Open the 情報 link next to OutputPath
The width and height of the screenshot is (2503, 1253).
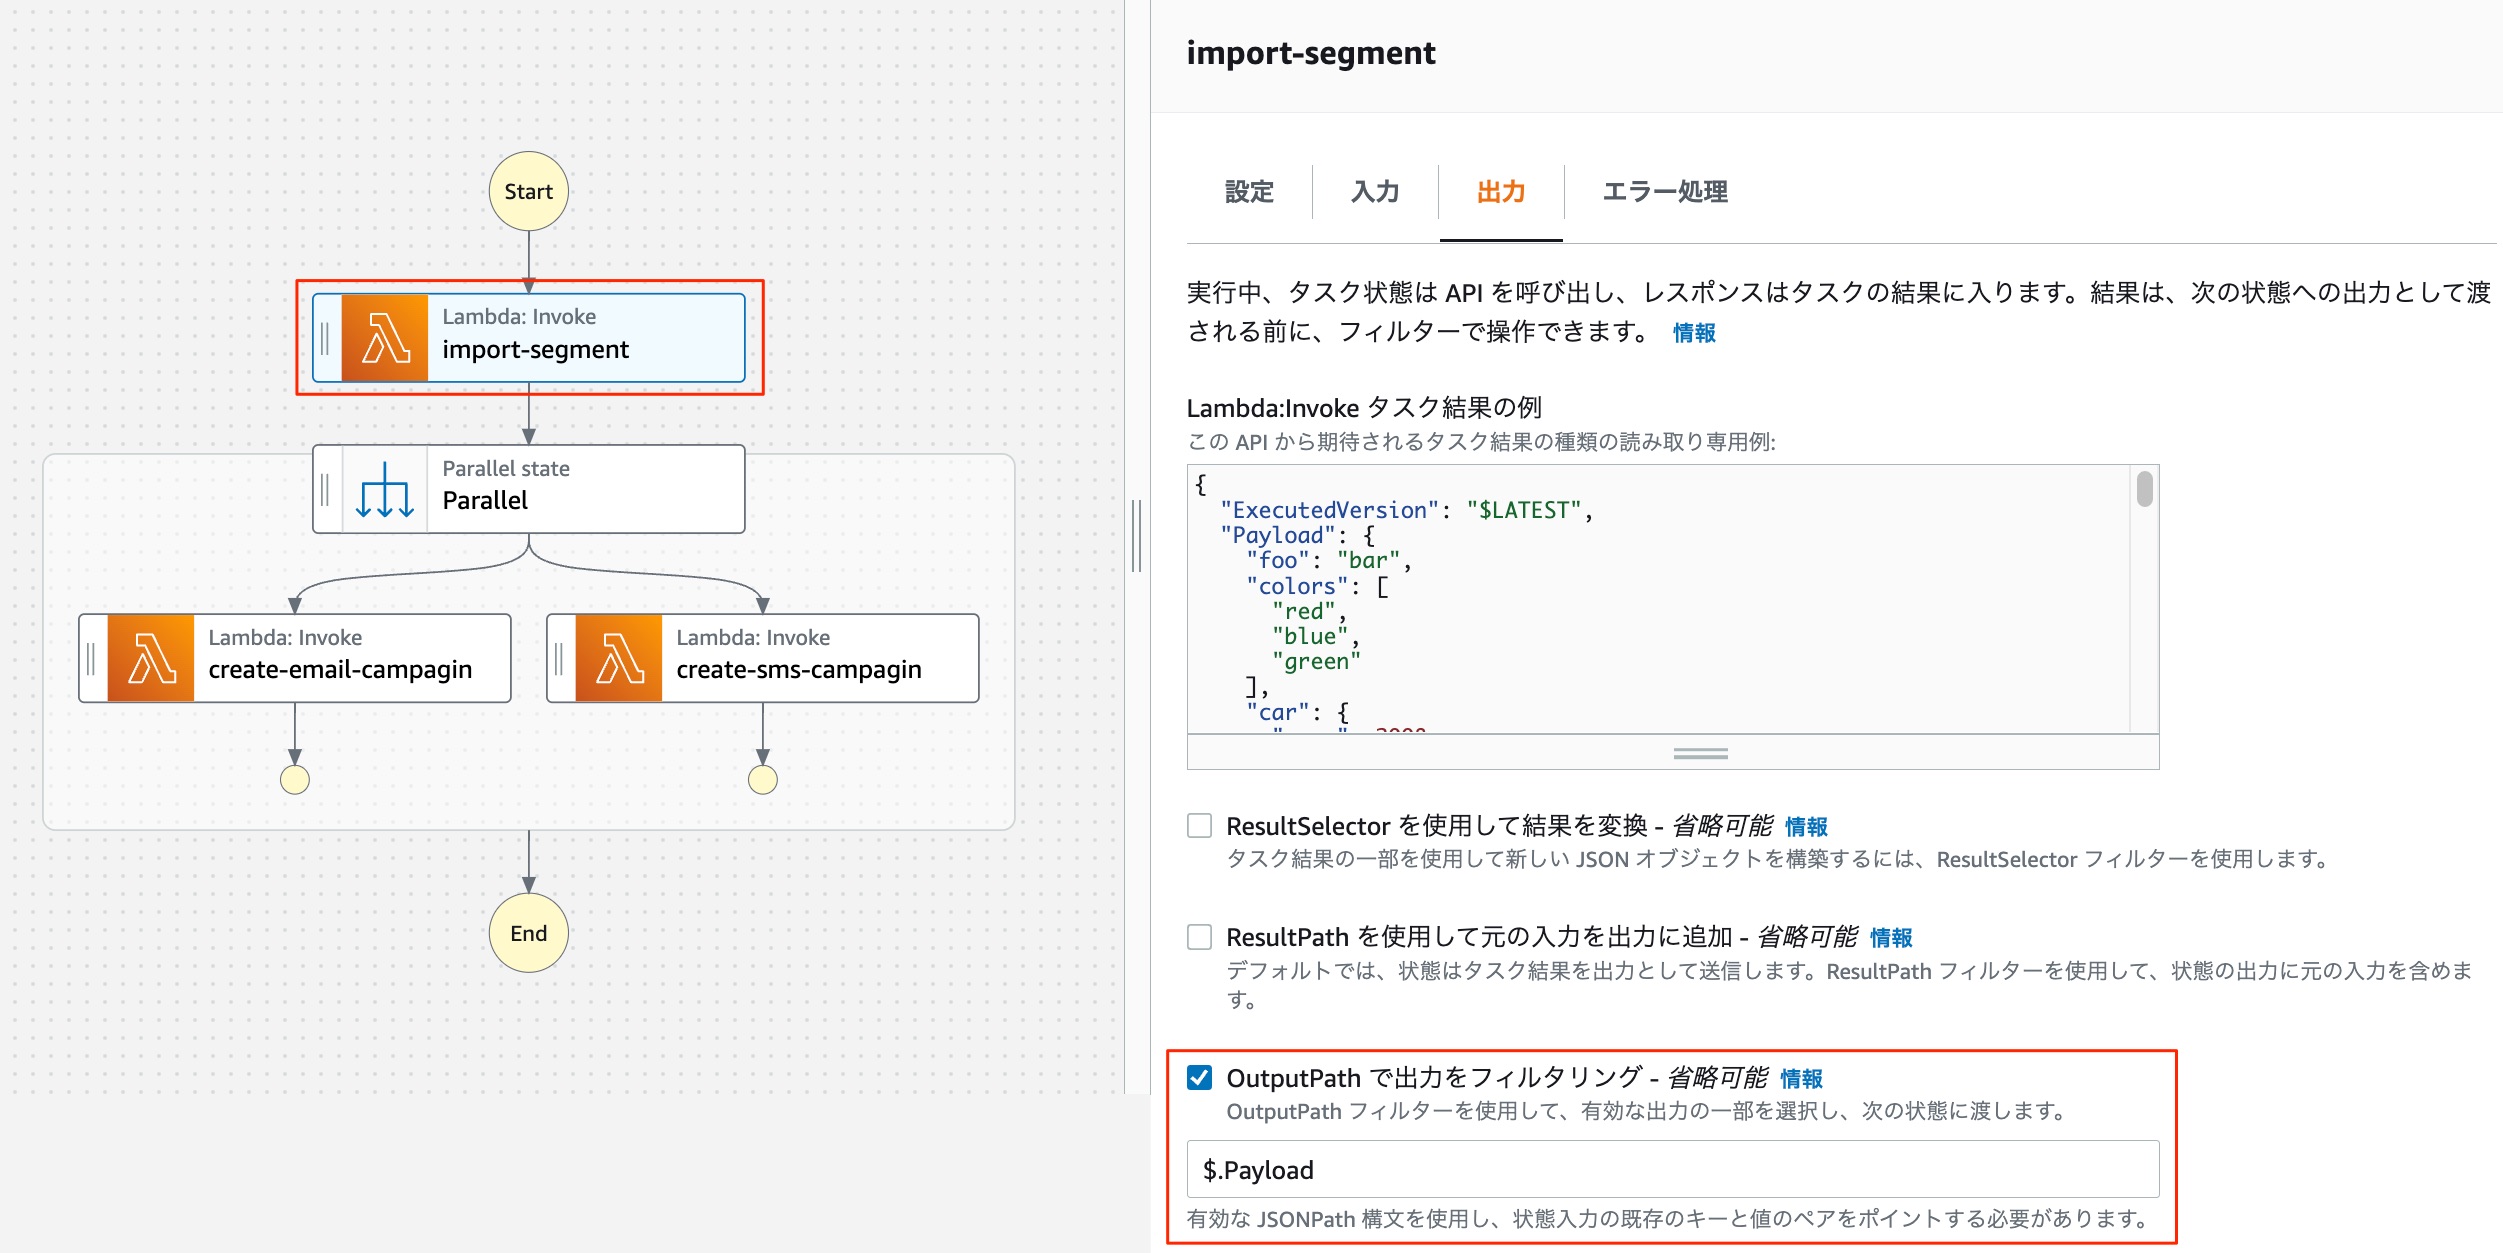click(1800, 1079)
